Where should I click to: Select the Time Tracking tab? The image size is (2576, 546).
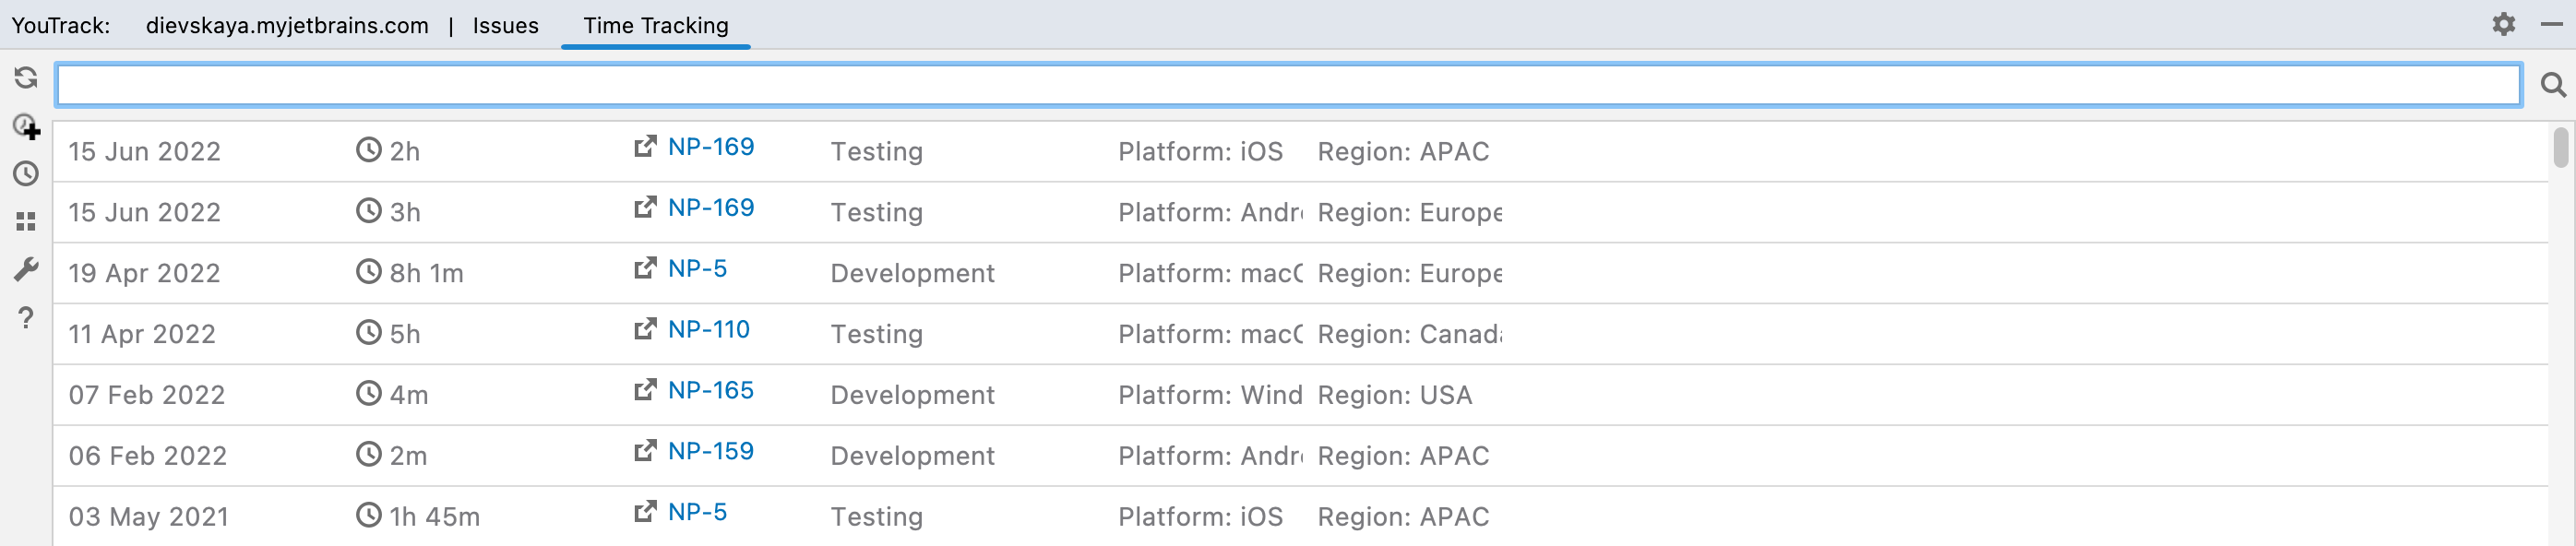click(x=655, y=26)
